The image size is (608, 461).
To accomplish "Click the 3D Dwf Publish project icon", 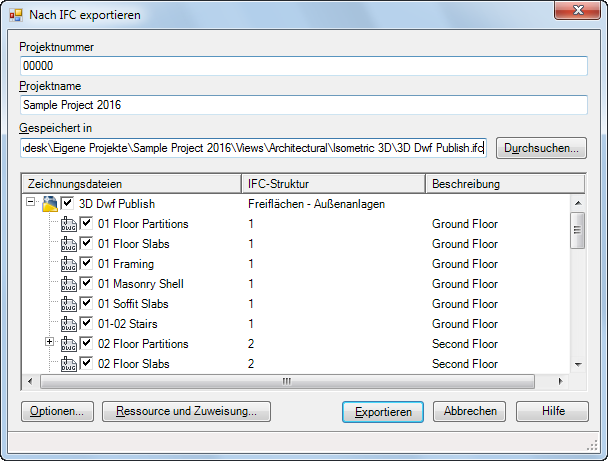I will pyautogui.click(x=50, y=204).
